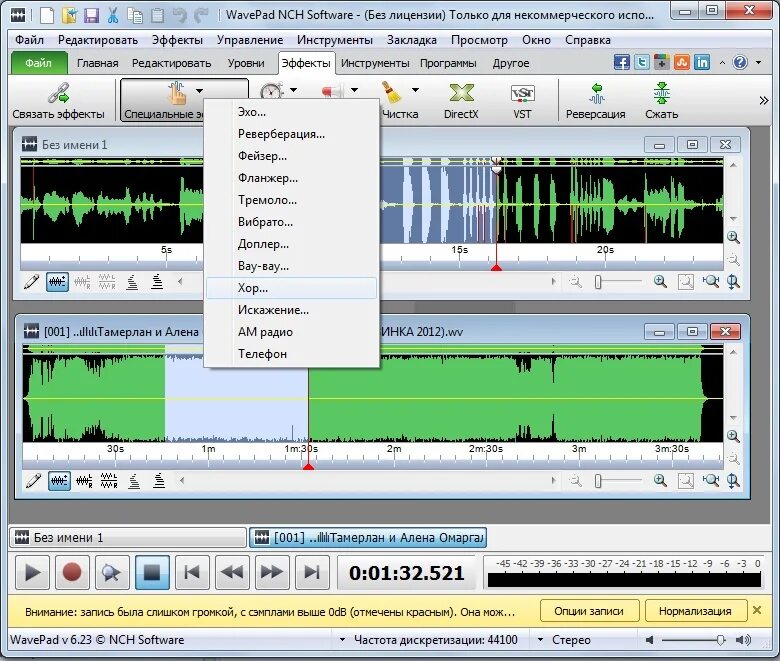Toggle combined waveform view in Тамерлан window
The image size is (780, 661).
(x=59, y=481)
